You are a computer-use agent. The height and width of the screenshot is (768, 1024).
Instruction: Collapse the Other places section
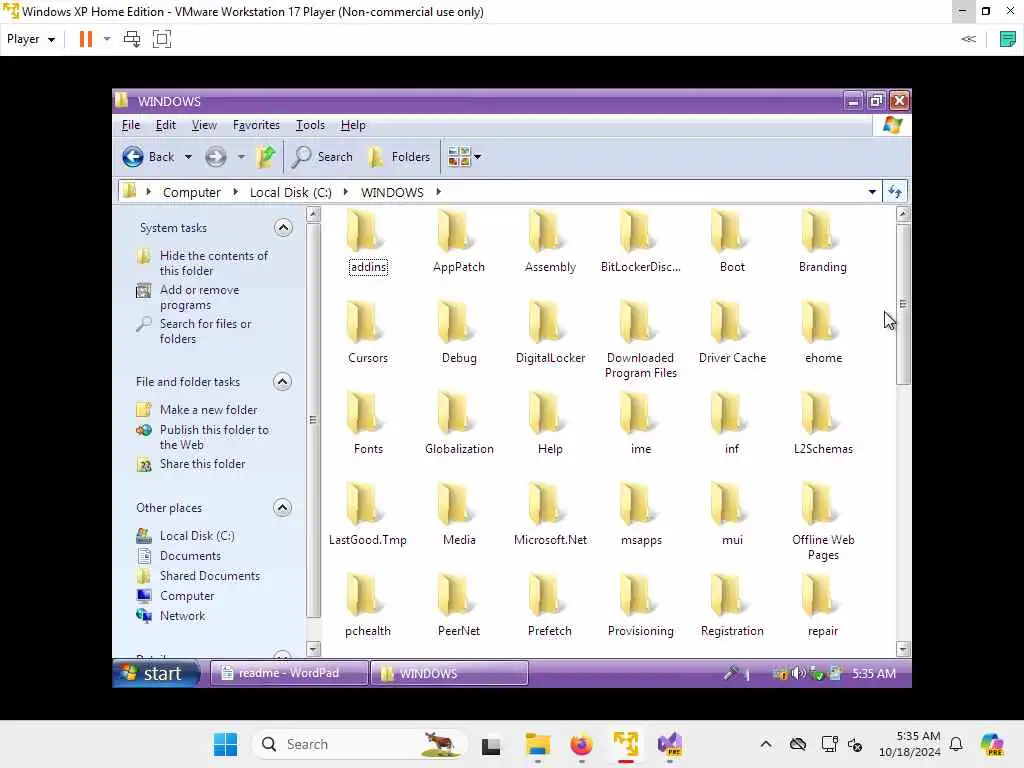tap(282, 507)
